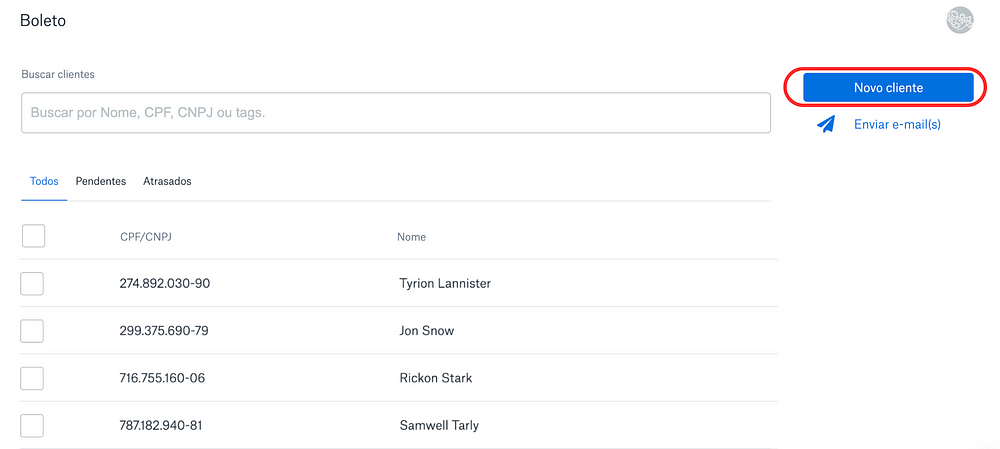The image size is (1000, 449).
Task: Click the Boleto page title
Action: pyautogui.click(x=43, y=20)
